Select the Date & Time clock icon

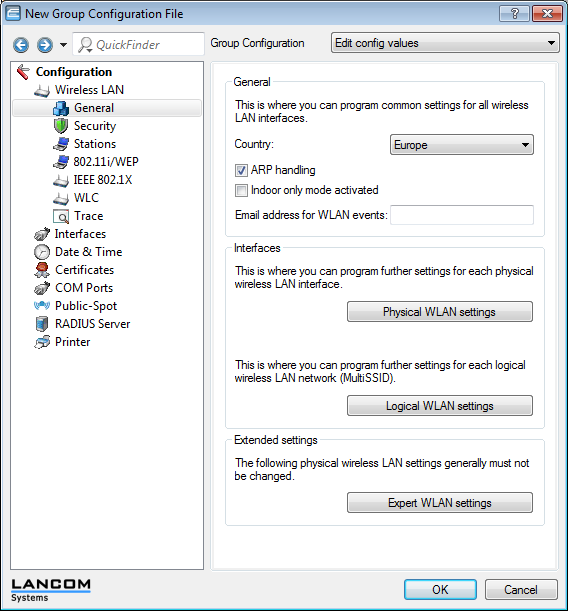click(42, 252)
